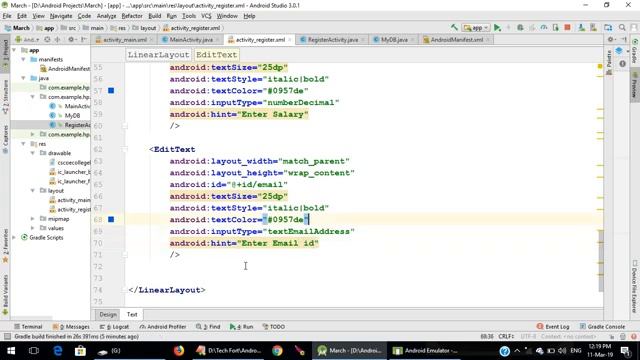The height and width of the screenshot is (360, 640).
Task: Open editor preview gear settings icon
Action: point(611,39)
